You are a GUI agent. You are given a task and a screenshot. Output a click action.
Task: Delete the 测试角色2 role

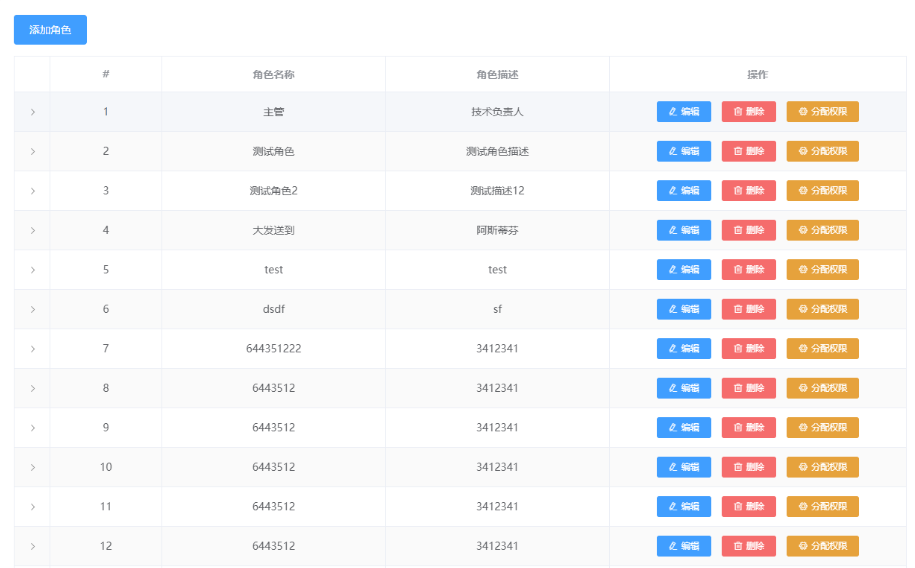(x=748, y=191)
